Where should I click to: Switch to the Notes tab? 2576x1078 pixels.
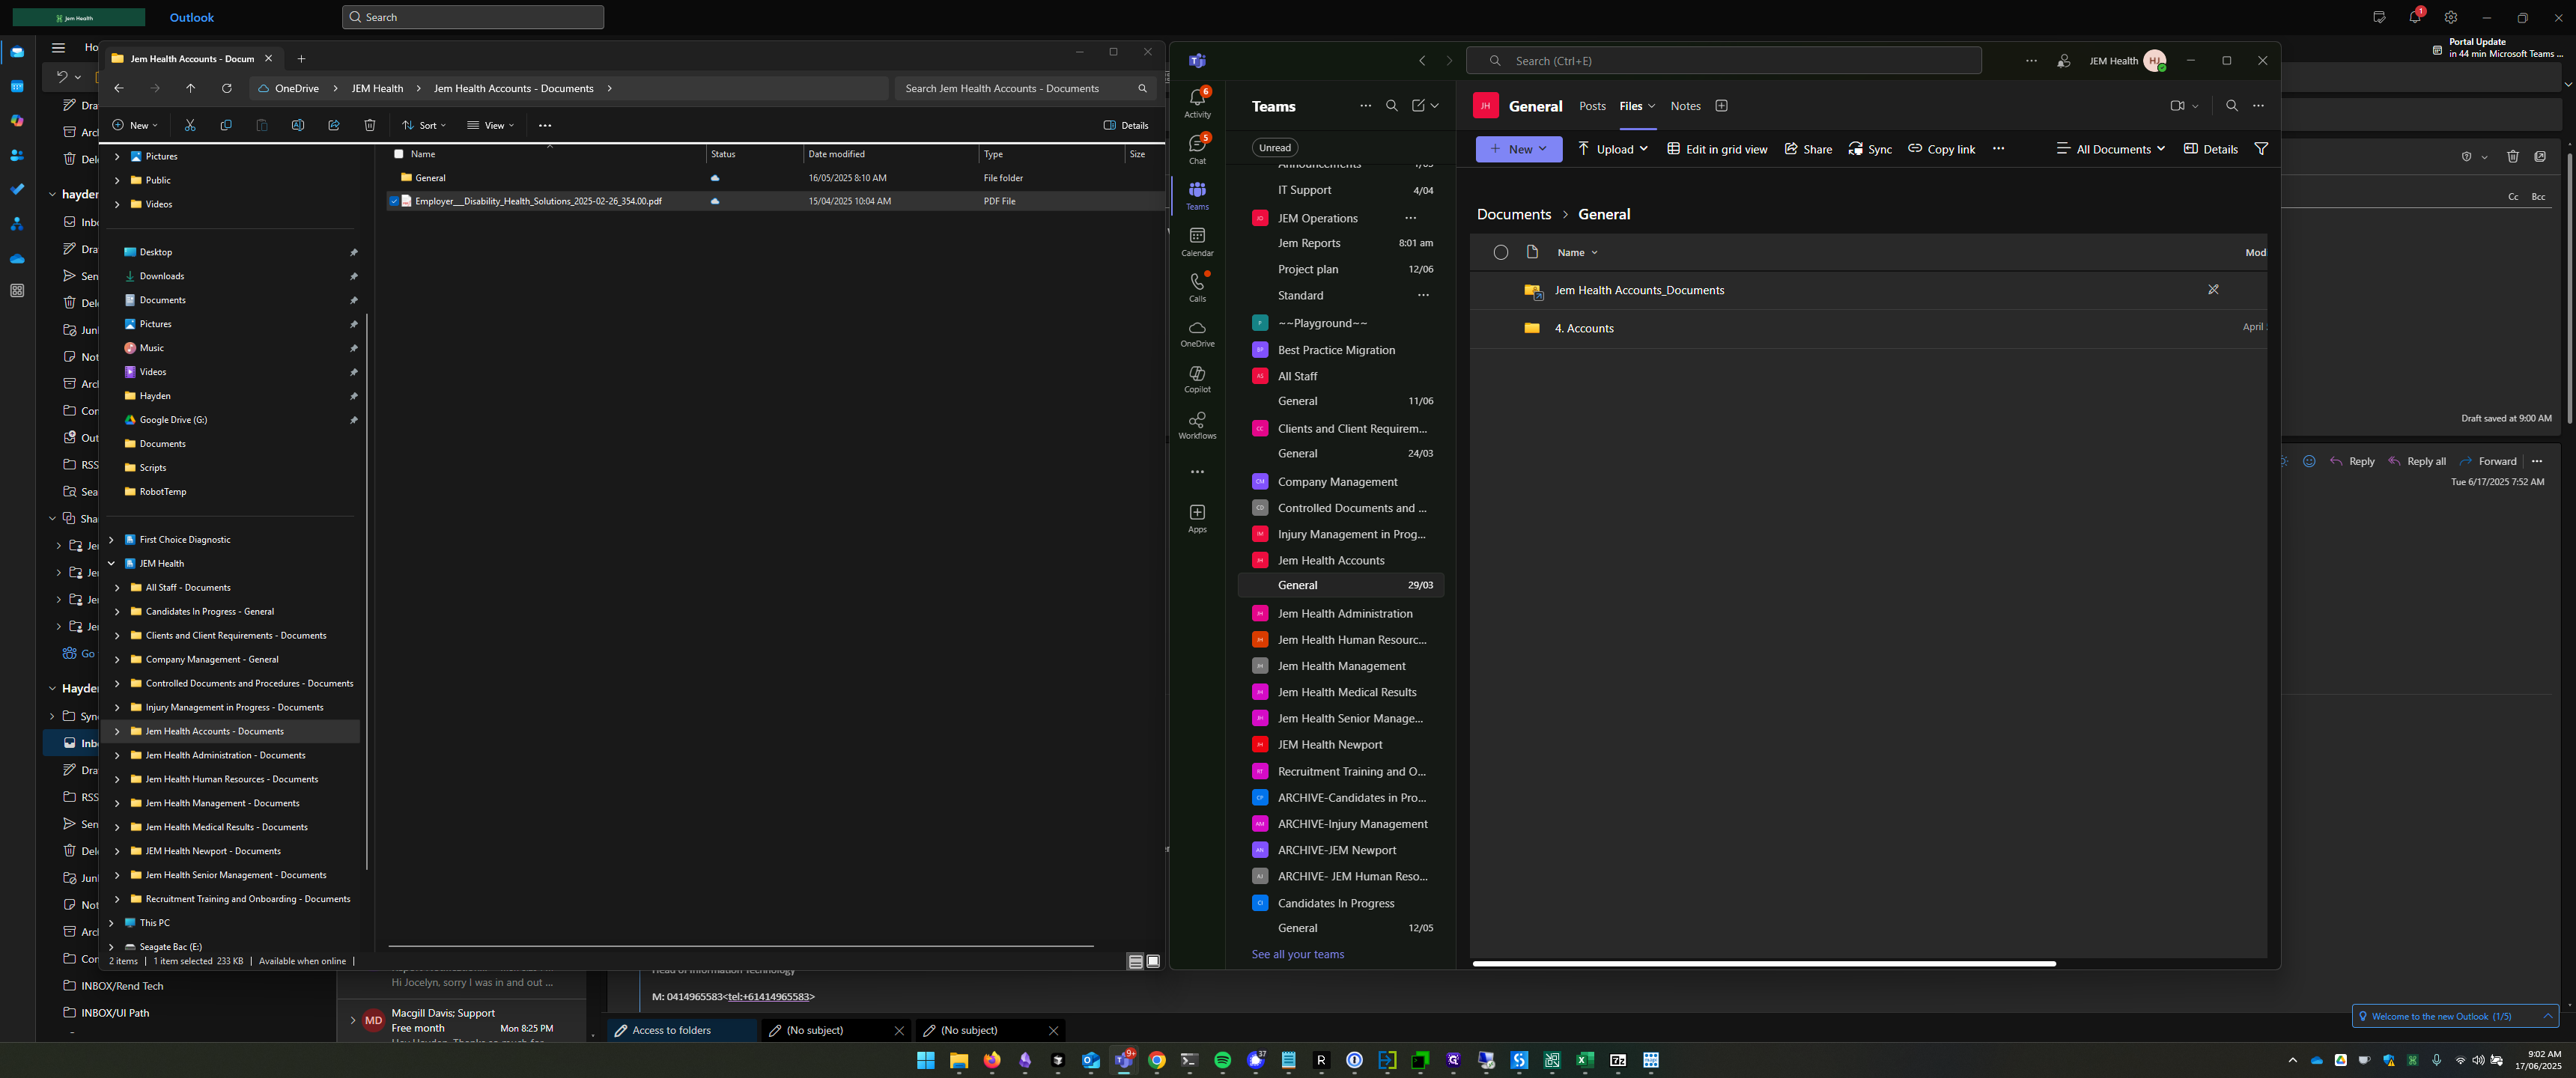pos(1685,106)
